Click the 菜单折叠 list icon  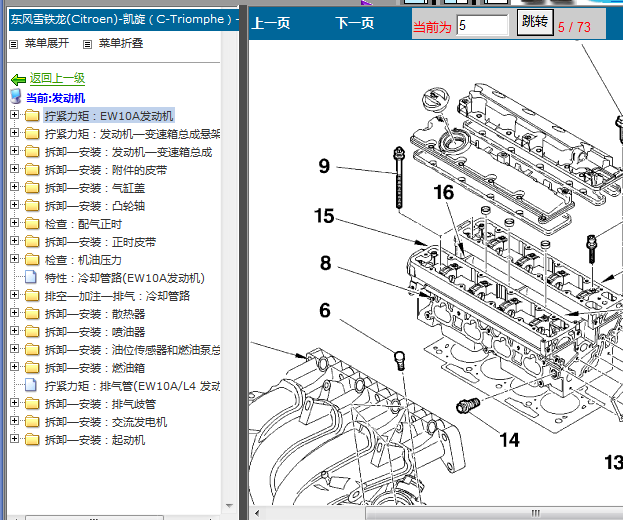[x=87, y=44]
